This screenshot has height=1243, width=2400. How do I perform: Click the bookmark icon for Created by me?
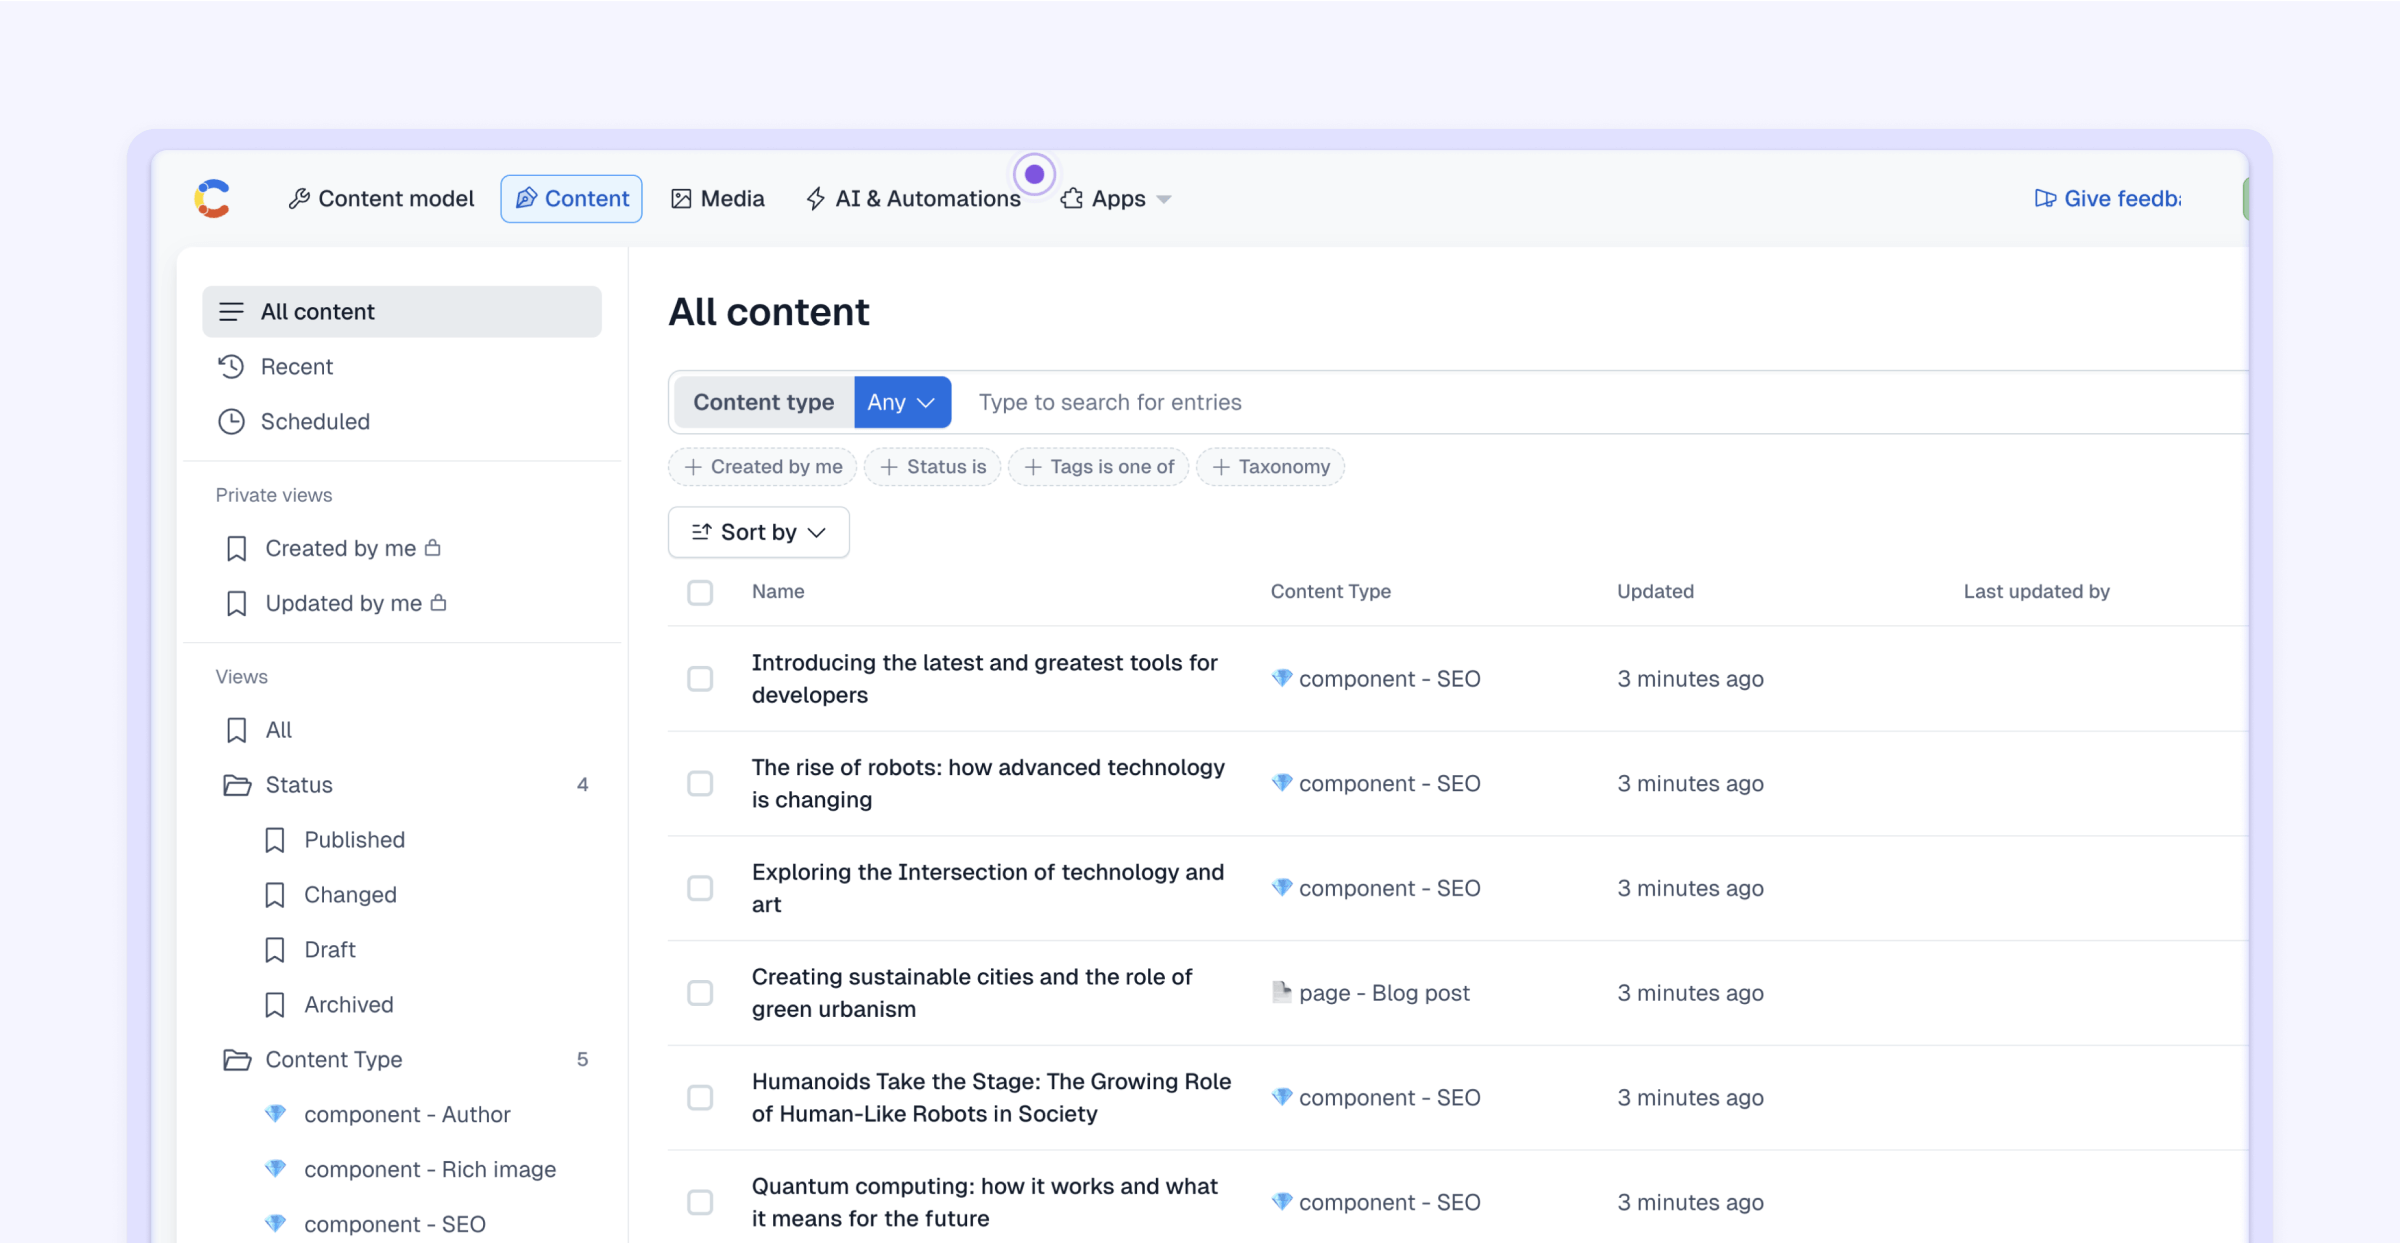coord(236,549)
